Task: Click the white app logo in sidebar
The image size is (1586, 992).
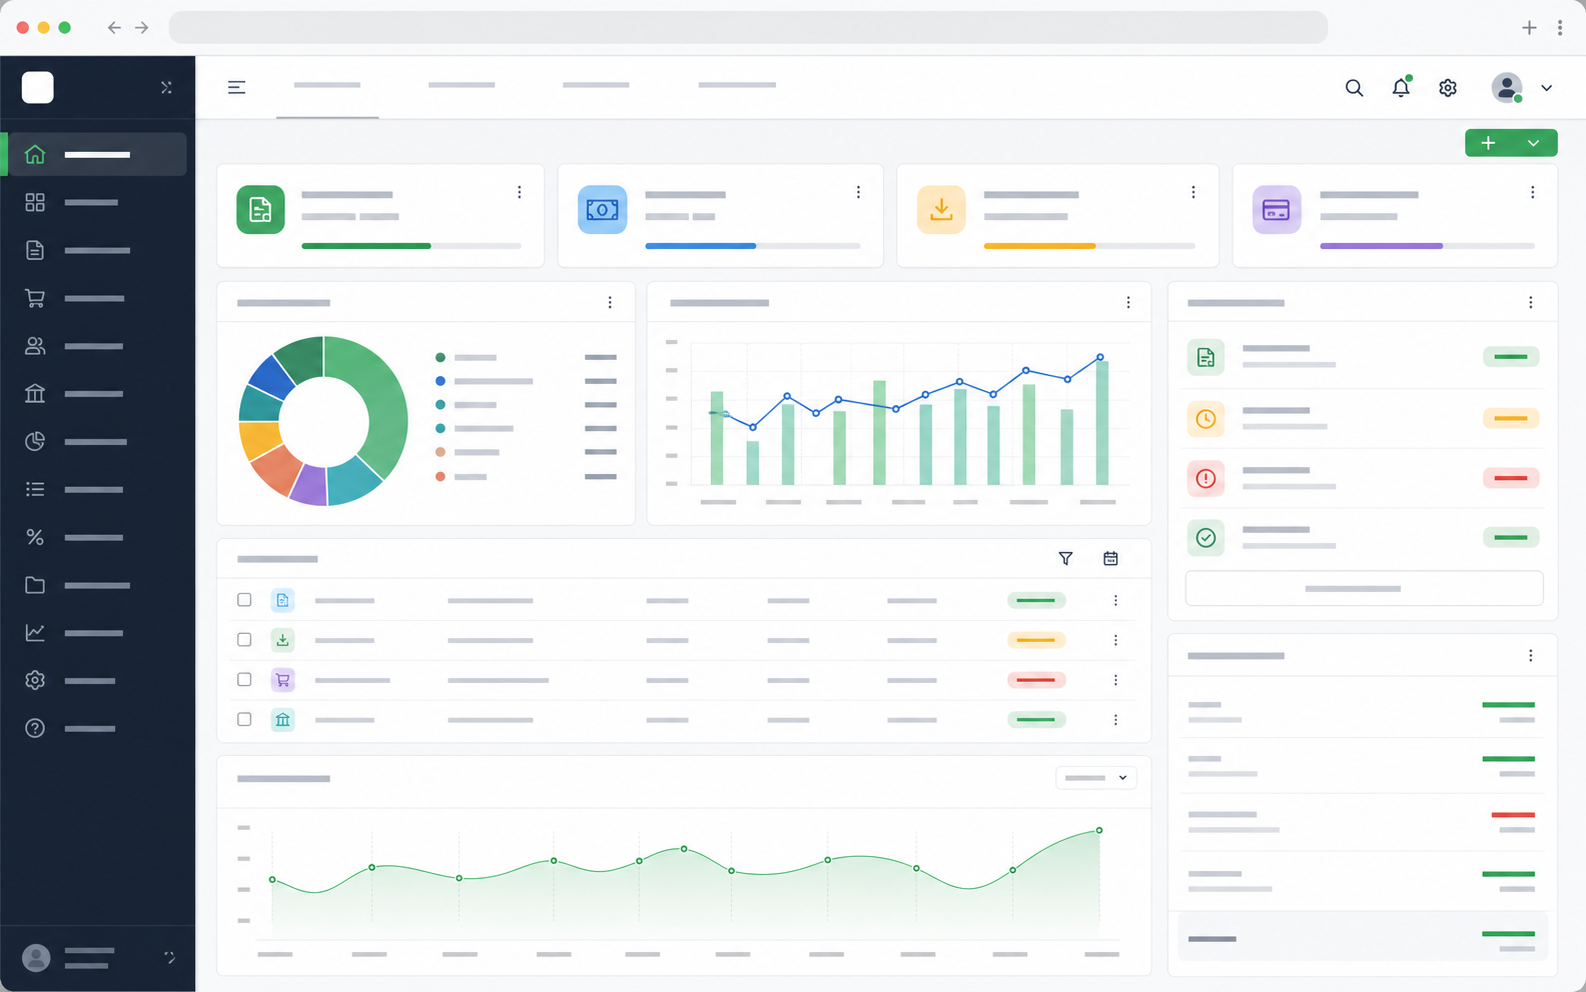Action: pos(38,88)
